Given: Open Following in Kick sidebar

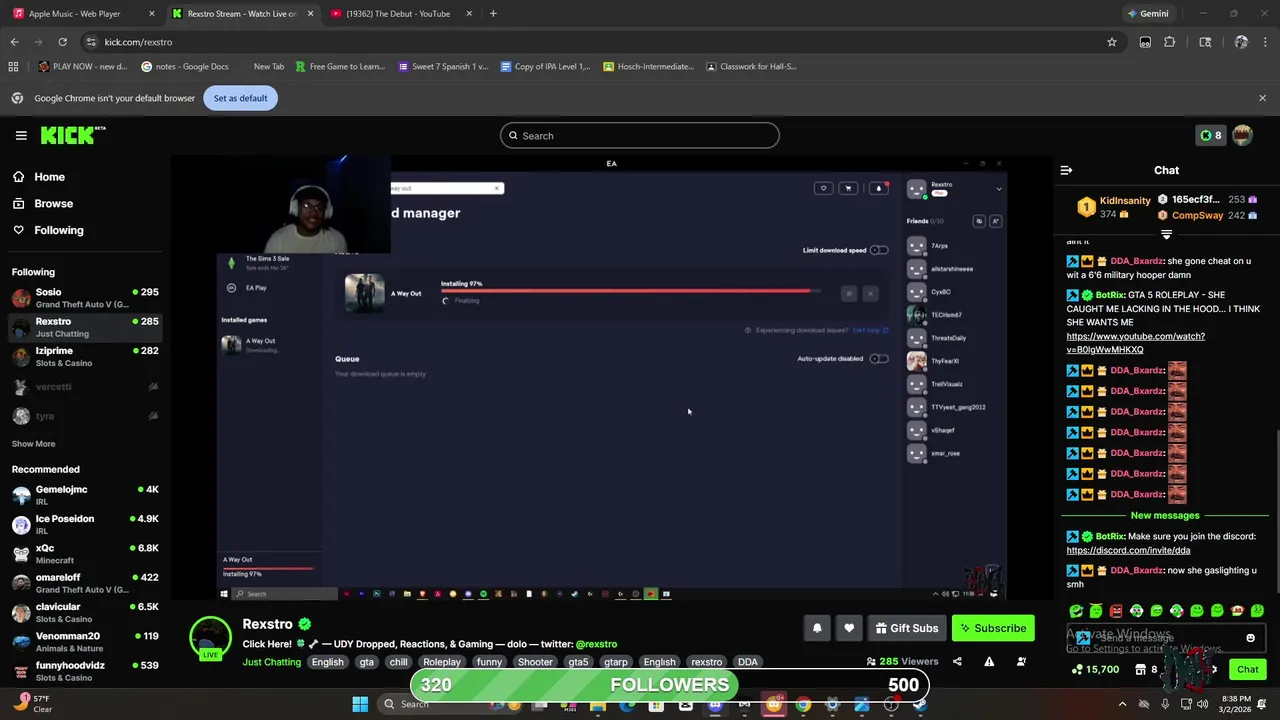Looking at the screenshot, I should 47,230.
